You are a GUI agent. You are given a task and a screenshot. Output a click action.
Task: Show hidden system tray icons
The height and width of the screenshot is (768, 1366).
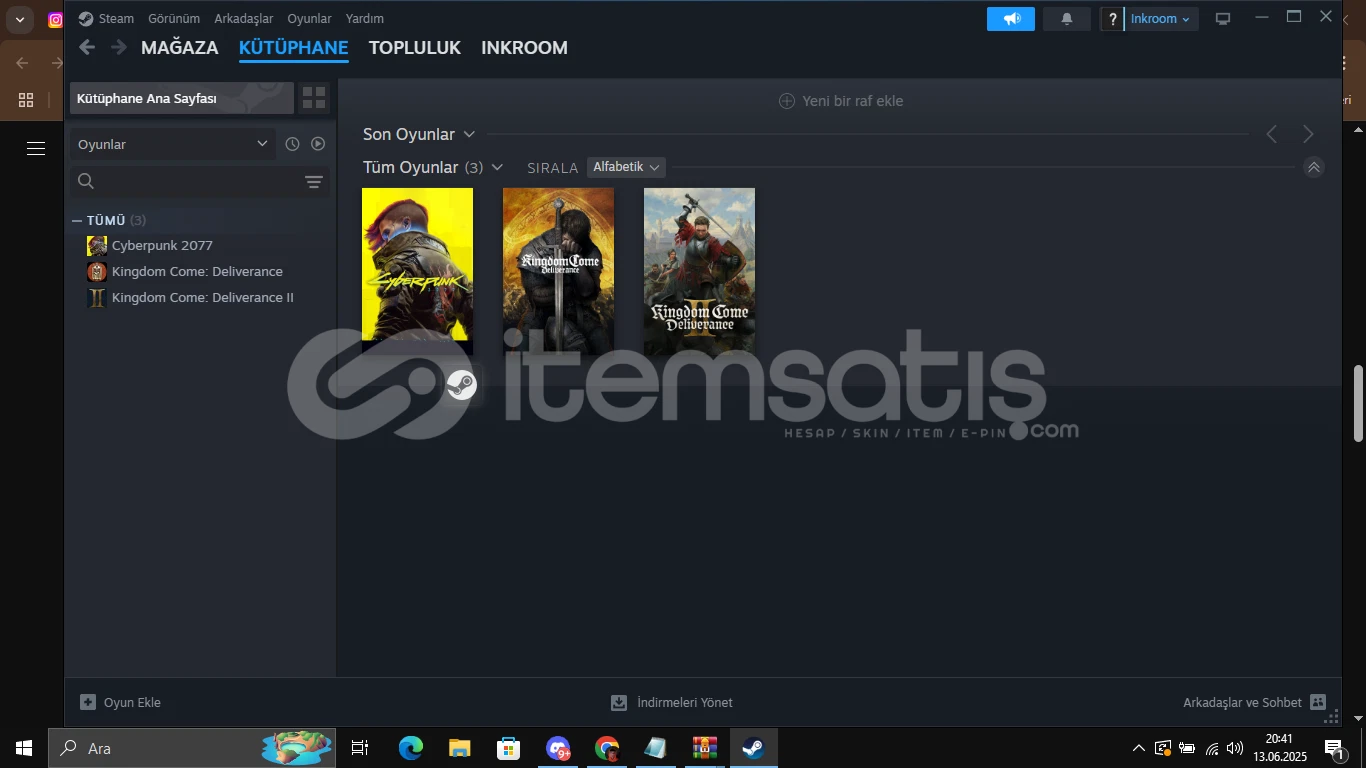point(1139,748)
